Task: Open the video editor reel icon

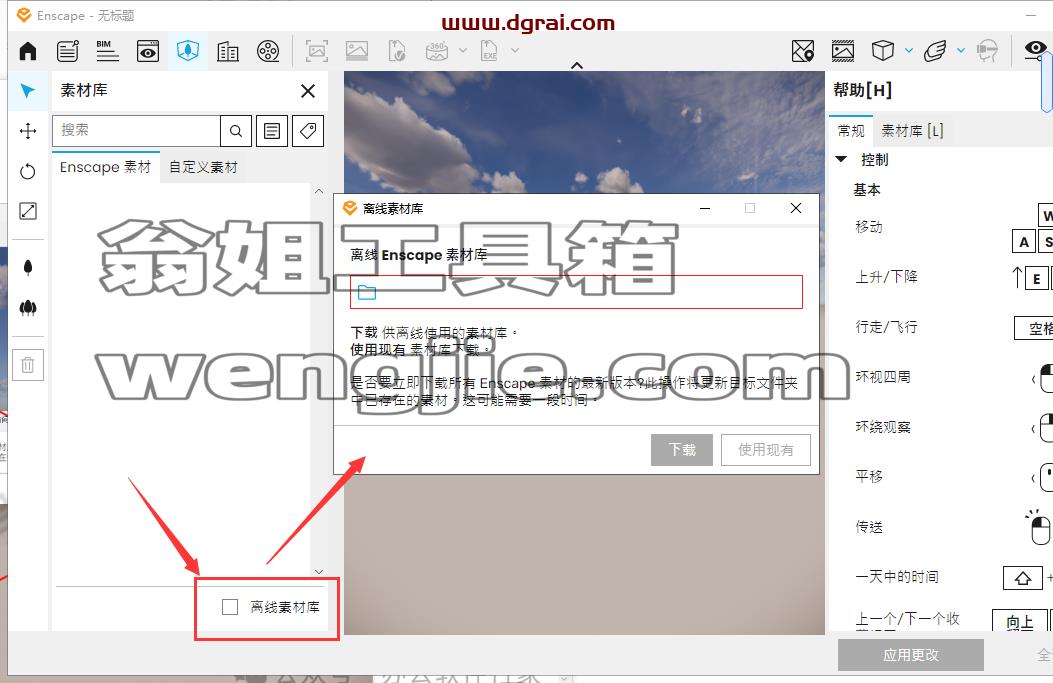Action: pos(268,51)
